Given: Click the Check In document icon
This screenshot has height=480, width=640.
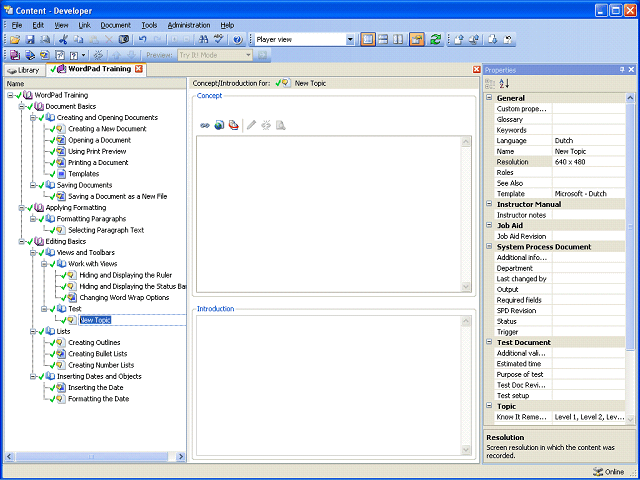Looking at the screenshot, I should [459, 40].
